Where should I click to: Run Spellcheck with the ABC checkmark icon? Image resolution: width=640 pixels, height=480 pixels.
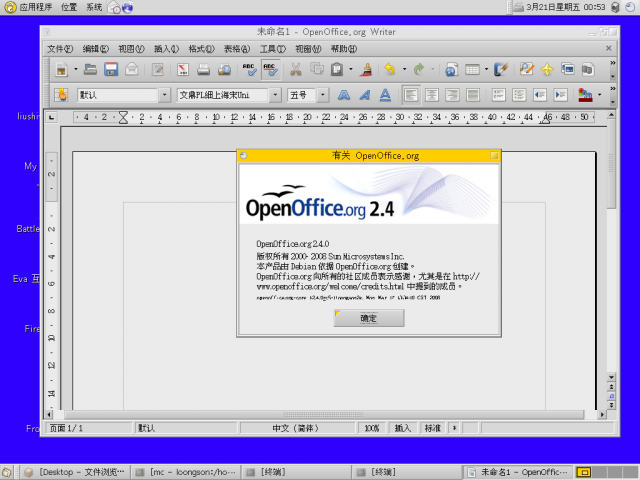point(249,69)
